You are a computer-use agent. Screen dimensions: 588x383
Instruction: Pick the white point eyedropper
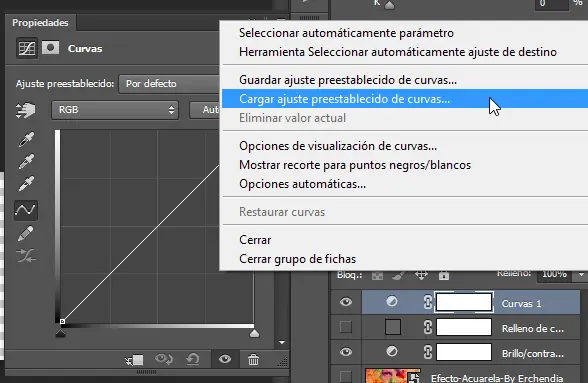pyautogui.click(x=26, y=183)
